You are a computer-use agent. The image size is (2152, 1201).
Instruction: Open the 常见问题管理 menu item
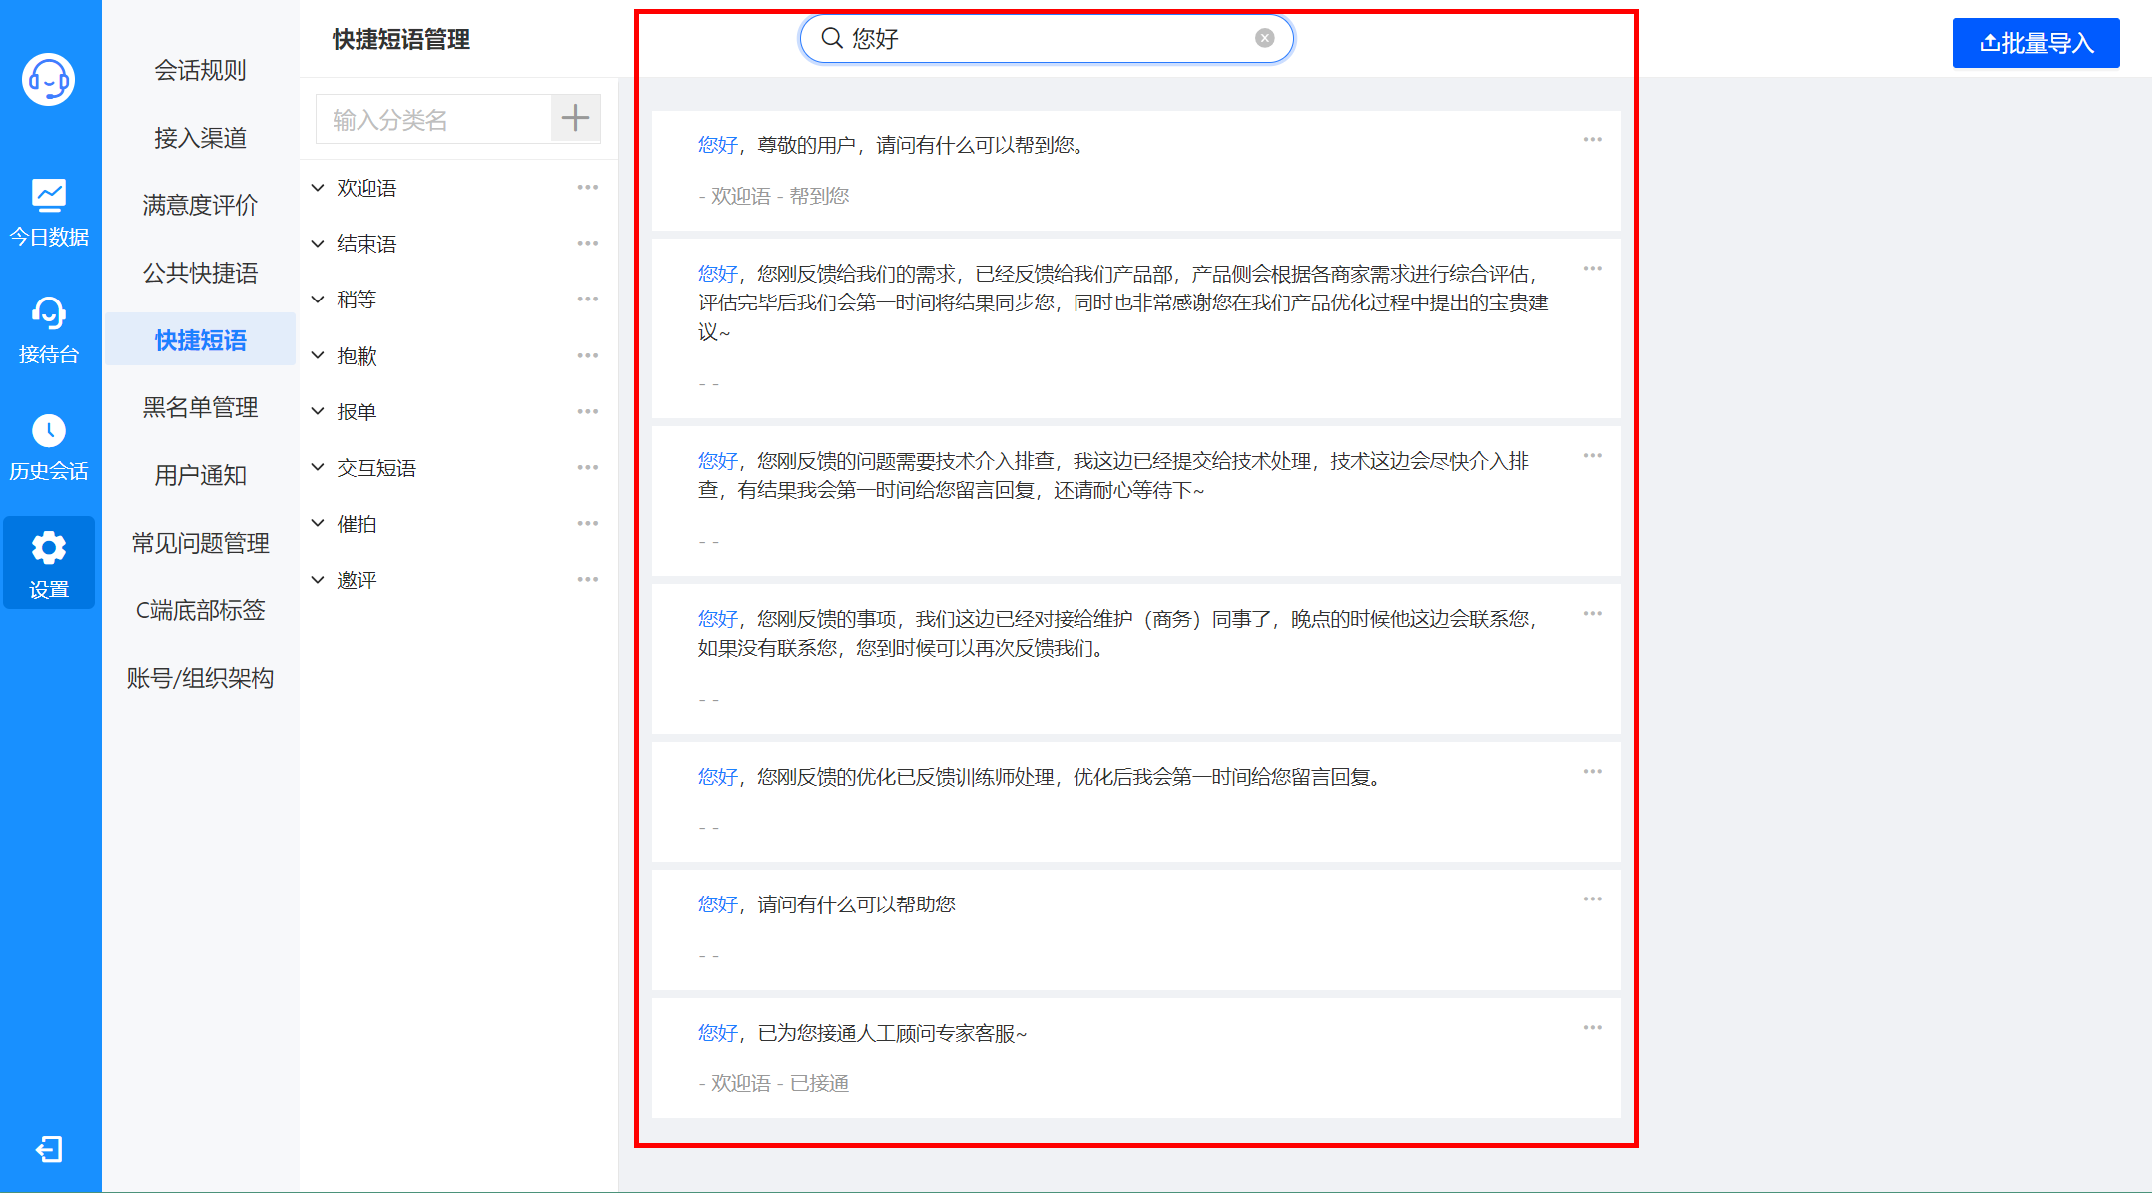pyautogui.click(x=200, y=543)
